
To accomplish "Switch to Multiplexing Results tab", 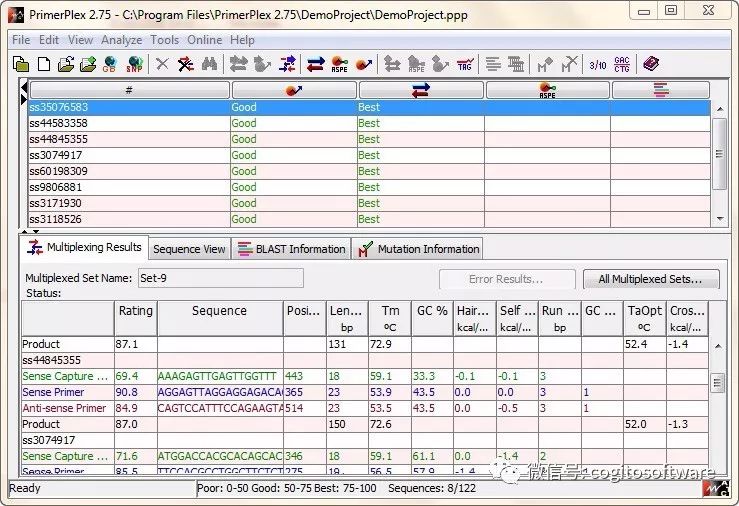I will [x=84, y=247].
